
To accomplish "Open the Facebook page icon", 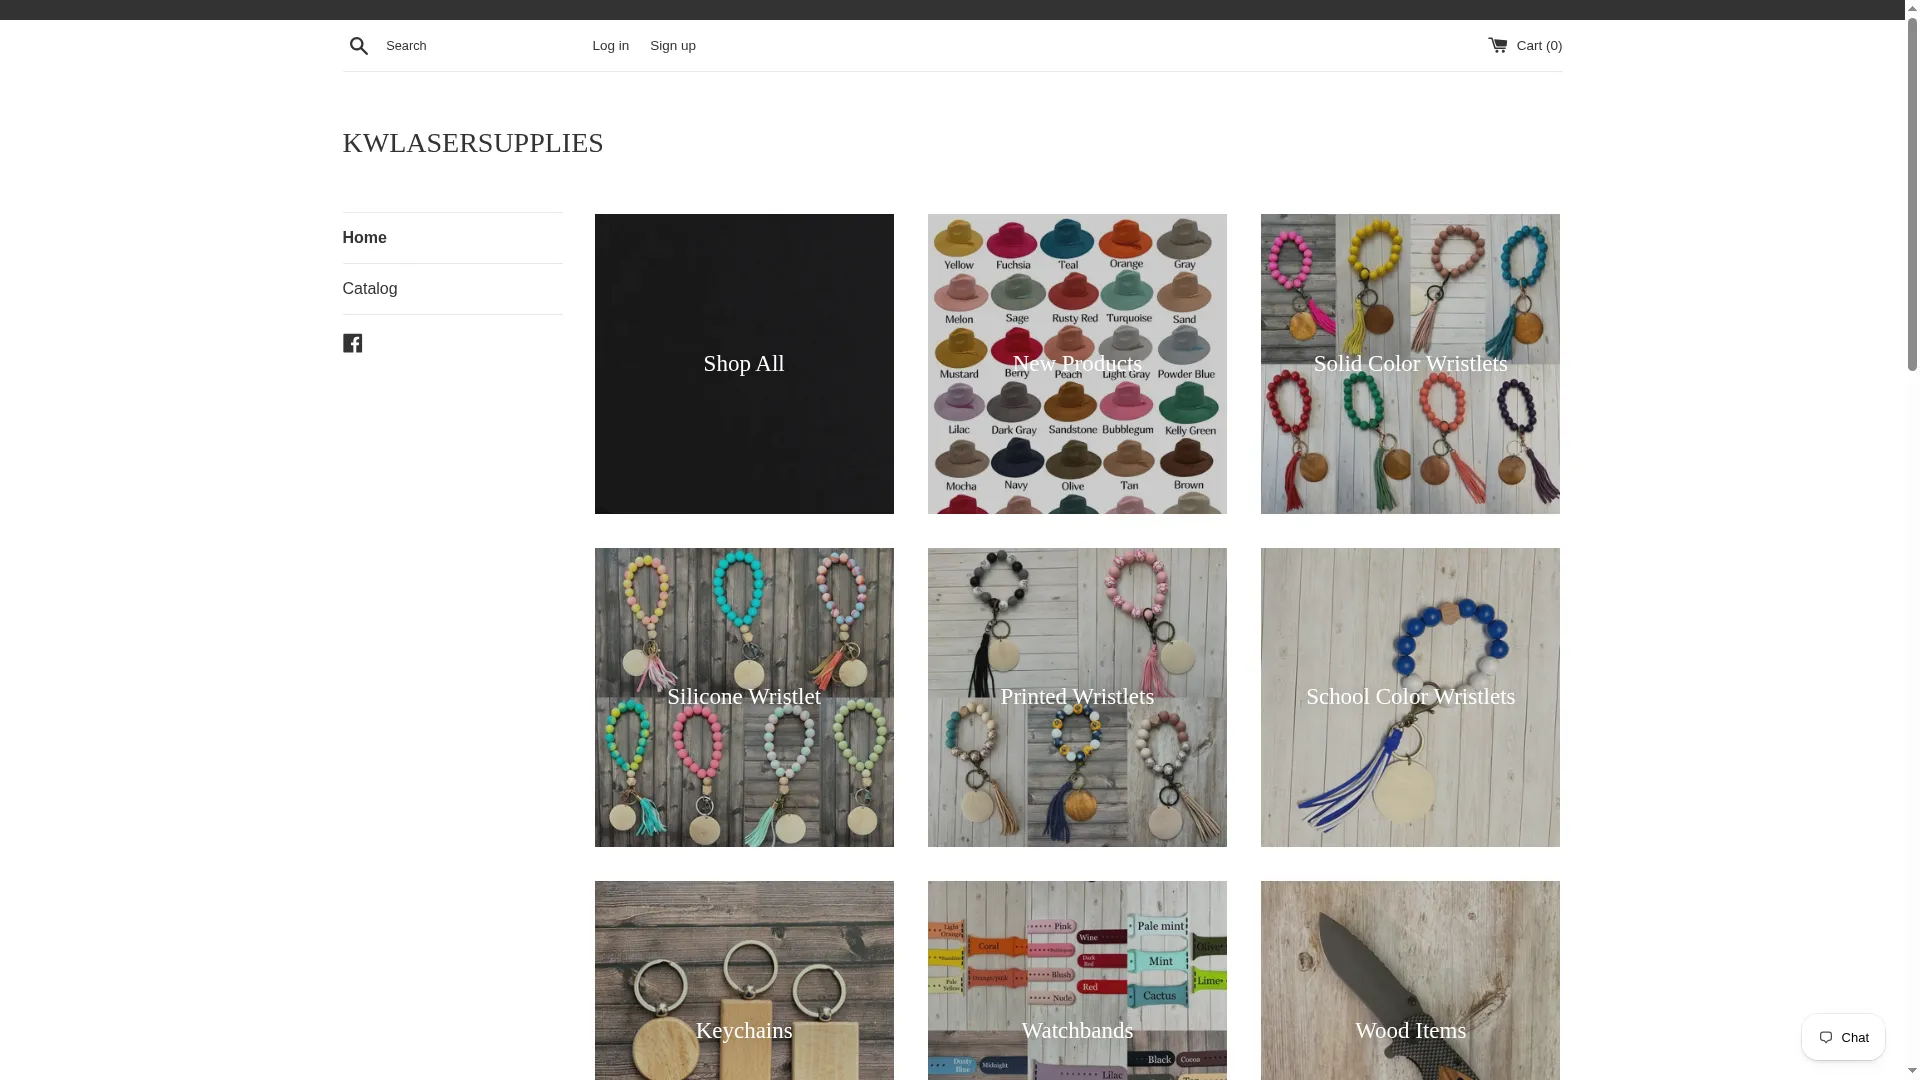I will click(352, 343).
